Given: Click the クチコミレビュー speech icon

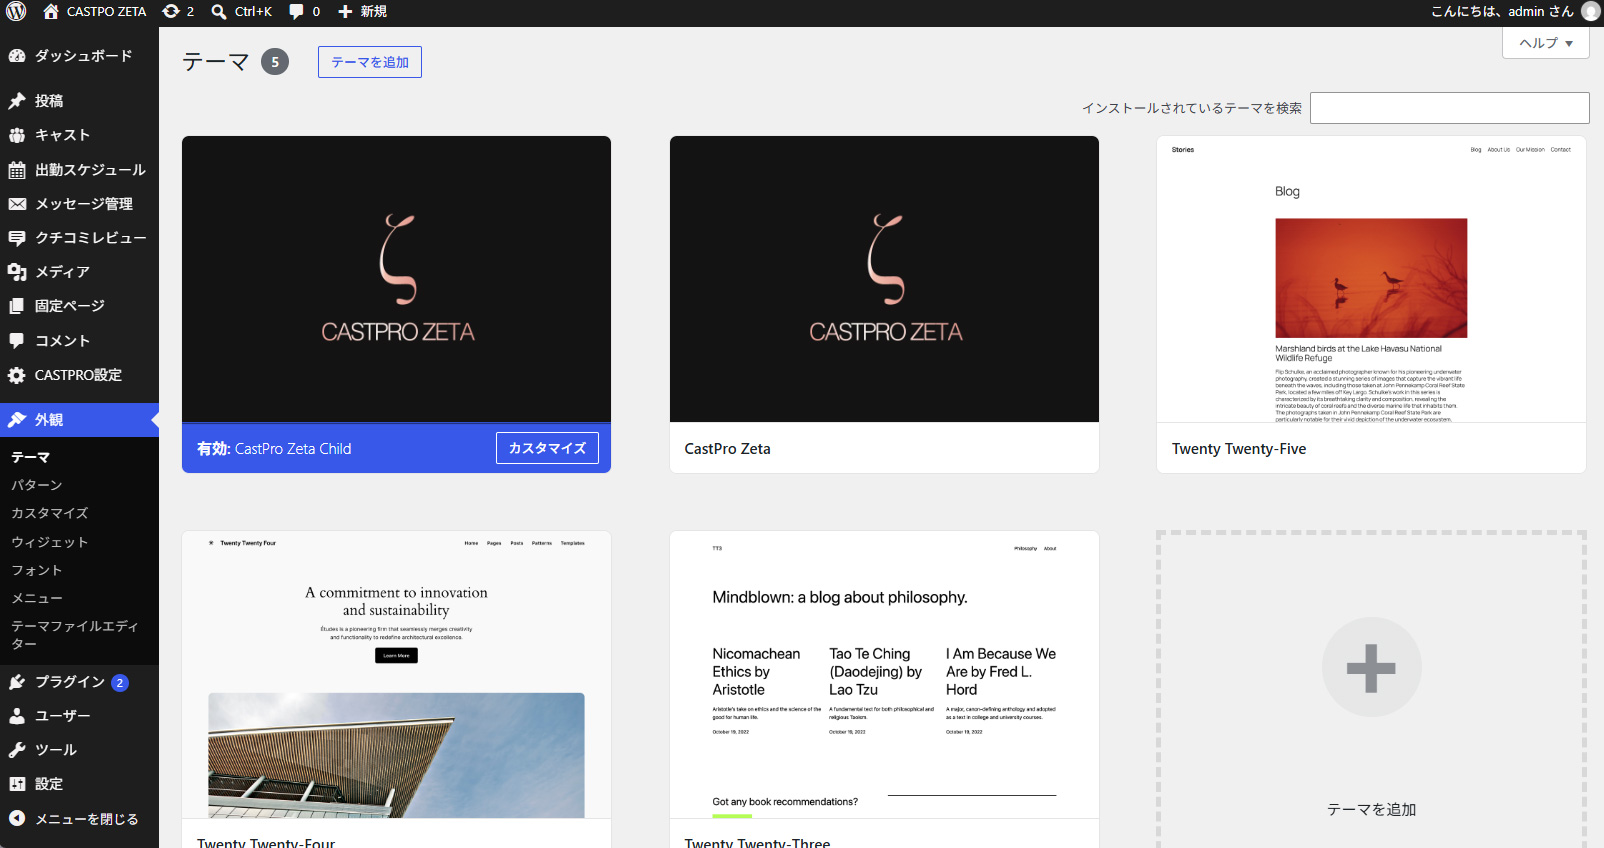Looking at the screenshot, I should tap(17, 238).
